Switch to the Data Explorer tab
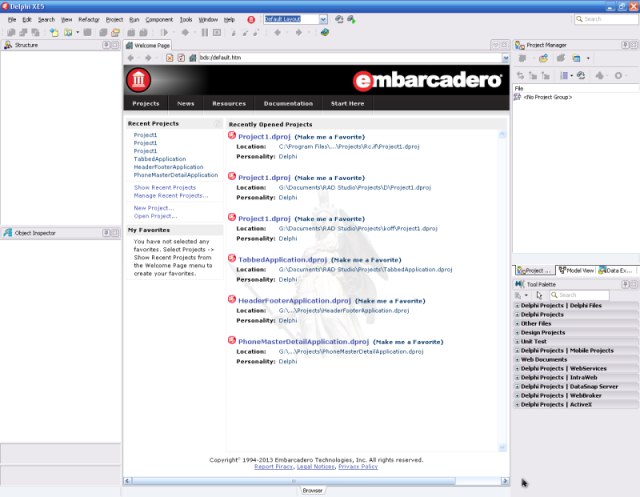 pos(616,270)
